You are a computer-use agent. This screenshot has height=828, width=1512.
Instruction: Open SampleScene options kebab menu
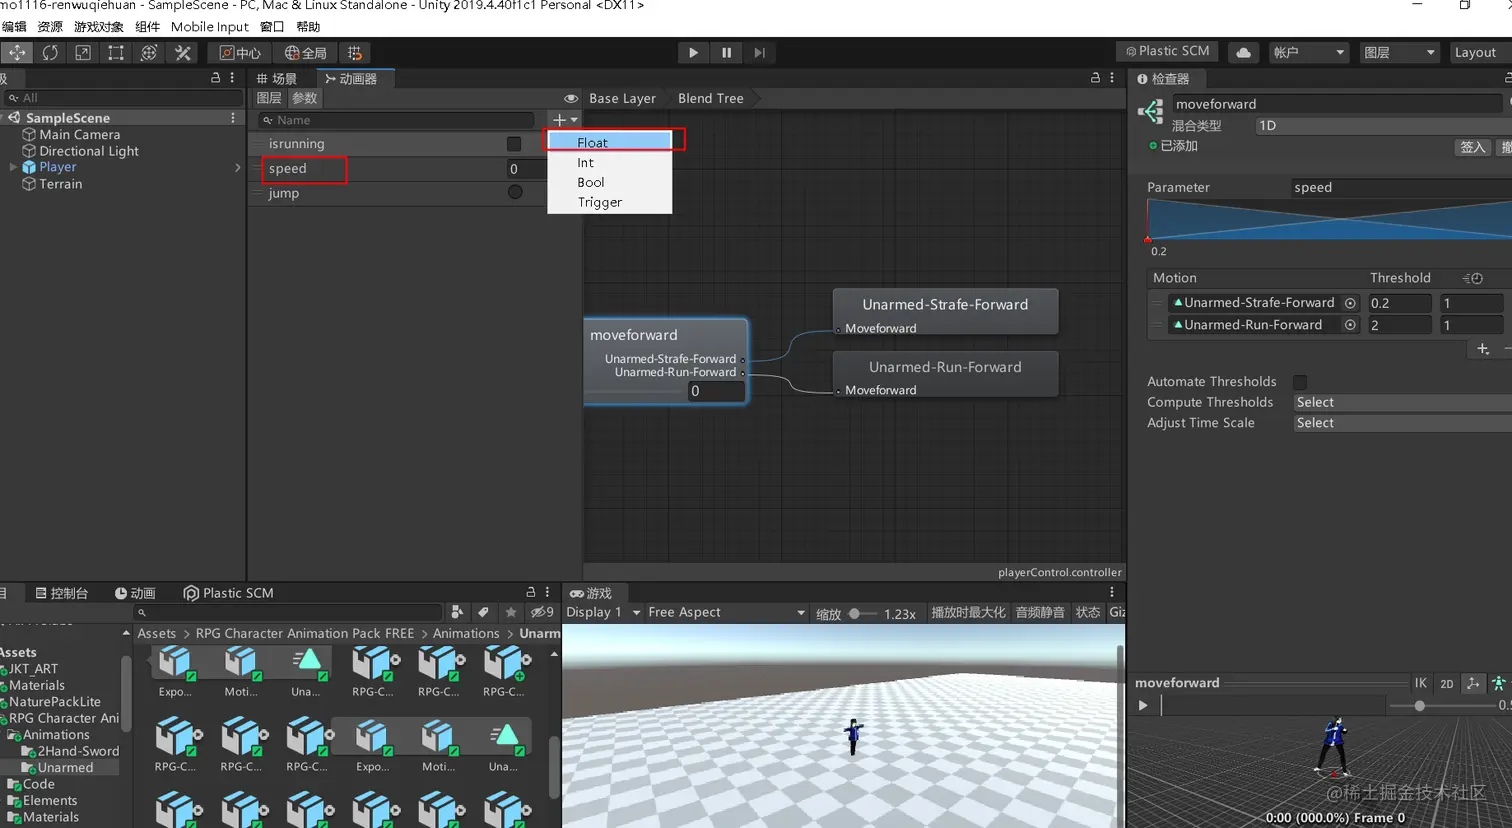tap(233, 118)
